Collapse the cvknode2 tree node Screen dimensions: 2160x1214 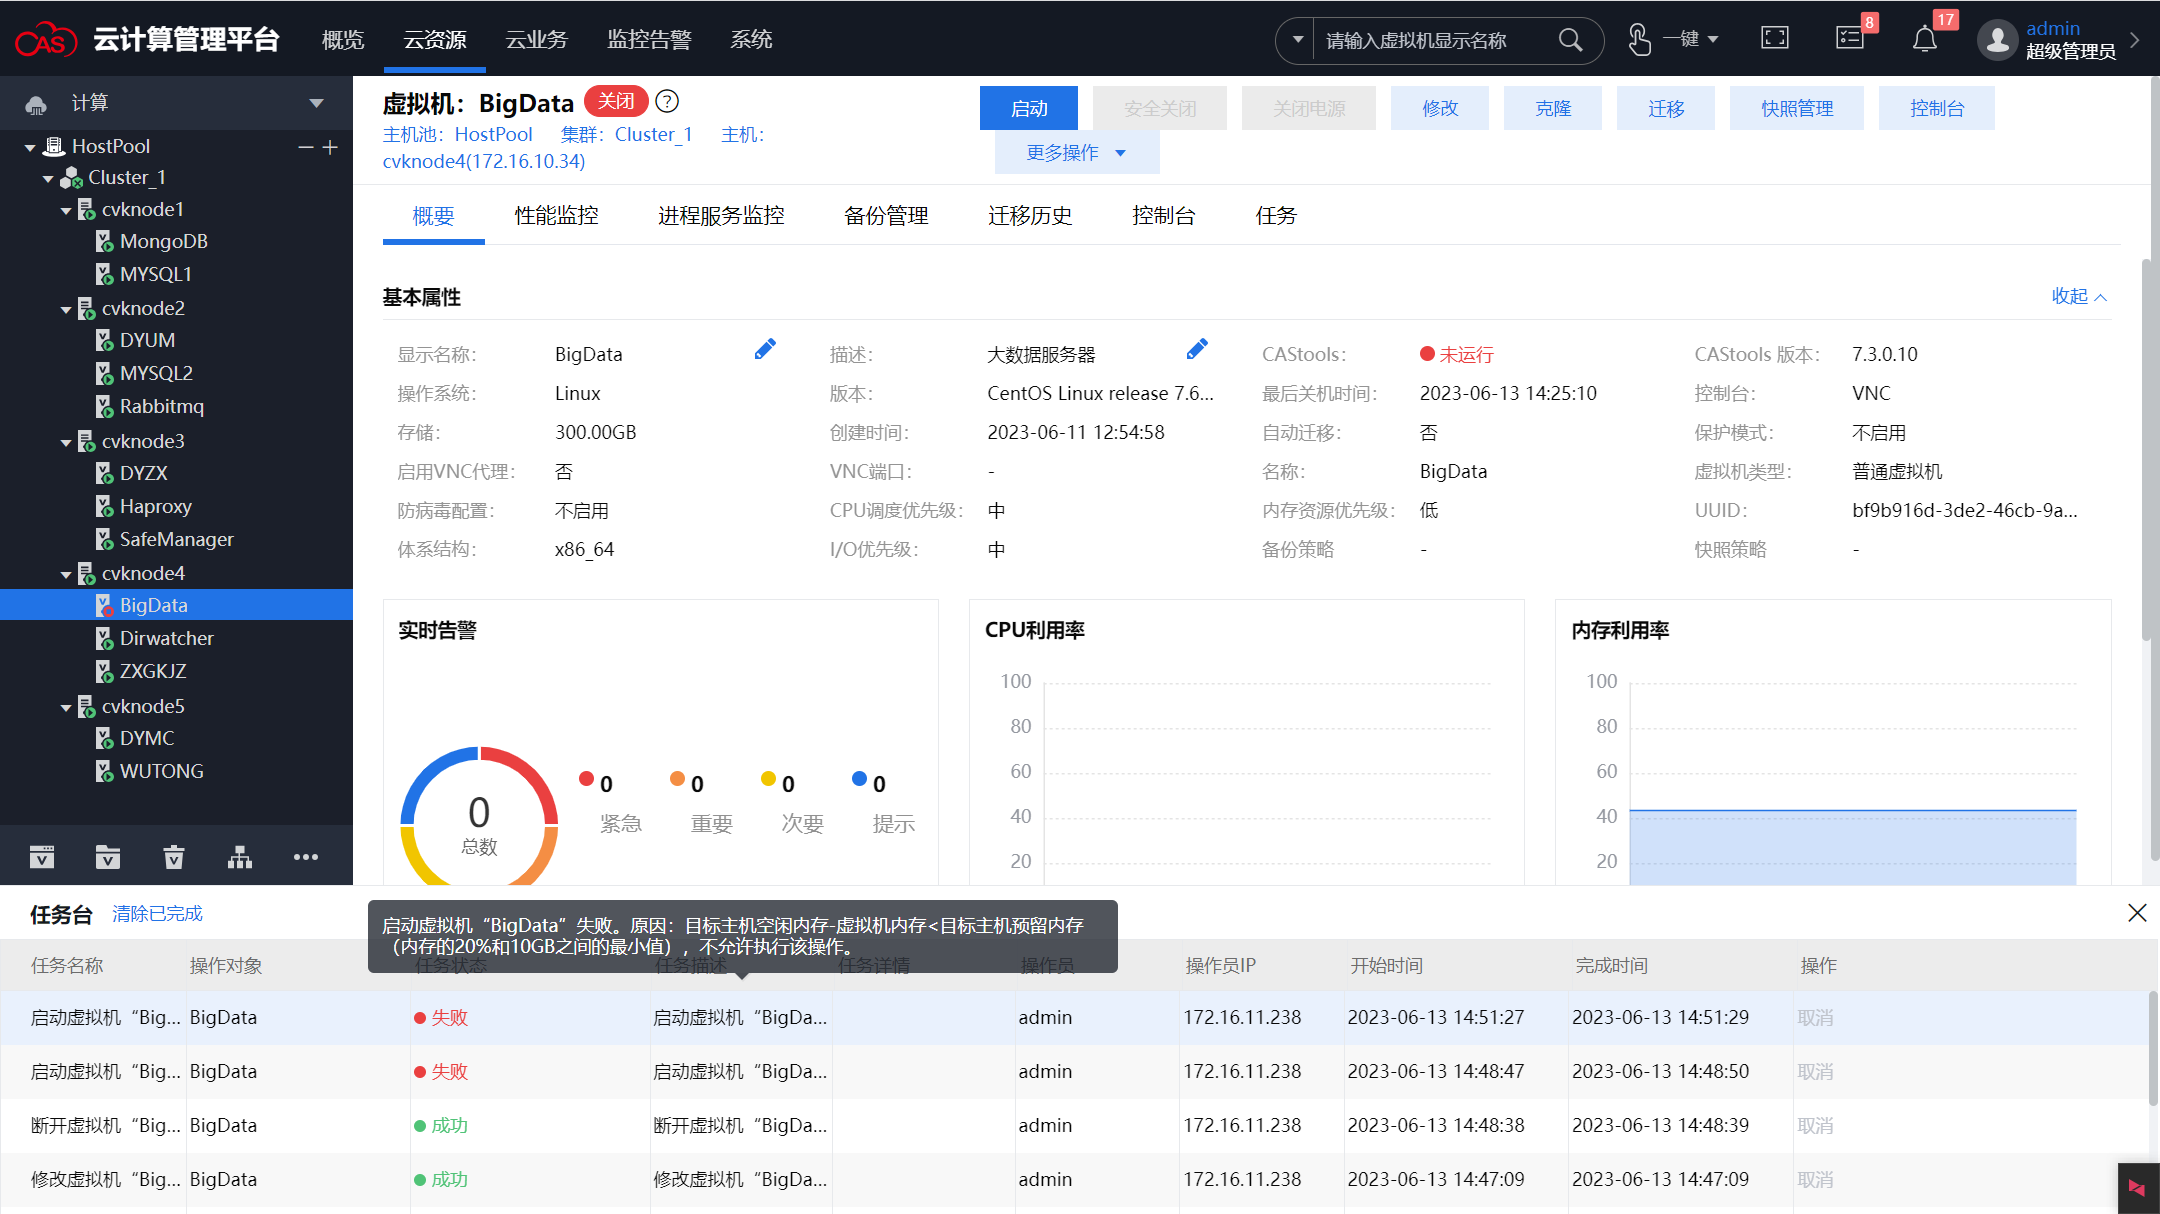click(x=66, y=310)
